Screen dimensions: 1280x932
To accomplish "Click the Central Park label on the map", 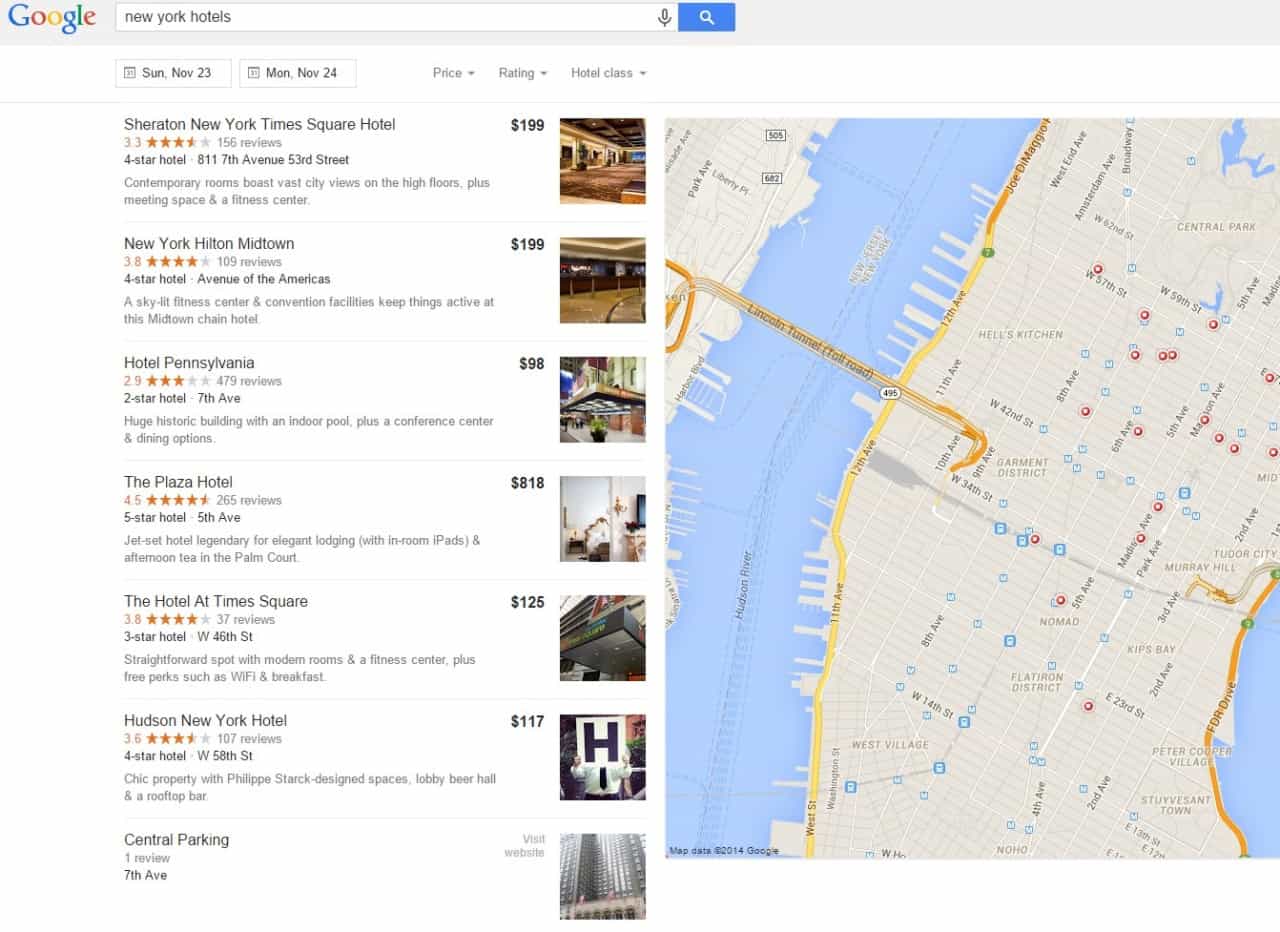I will 1216,227.
